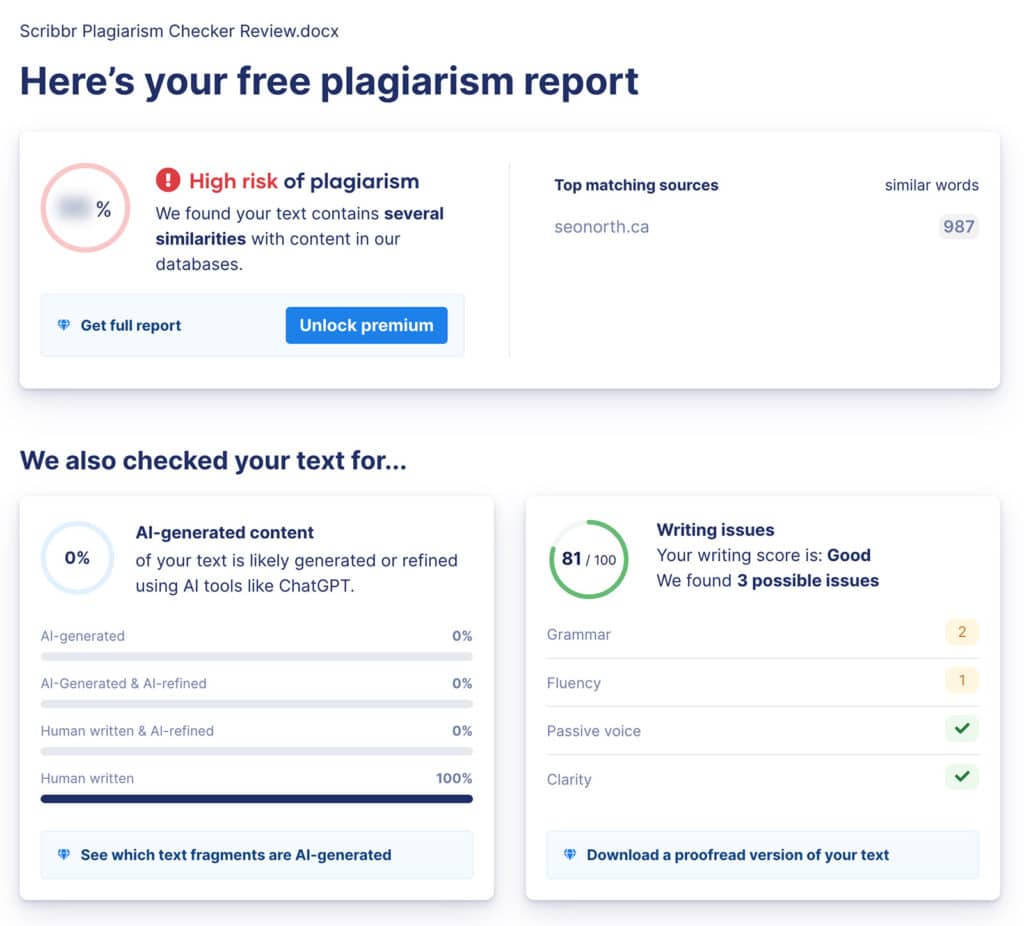Click the Fluency issues count badge 1
Image resolution: width=1024 pixels, height=926 pixels.
tap(961, 680)
